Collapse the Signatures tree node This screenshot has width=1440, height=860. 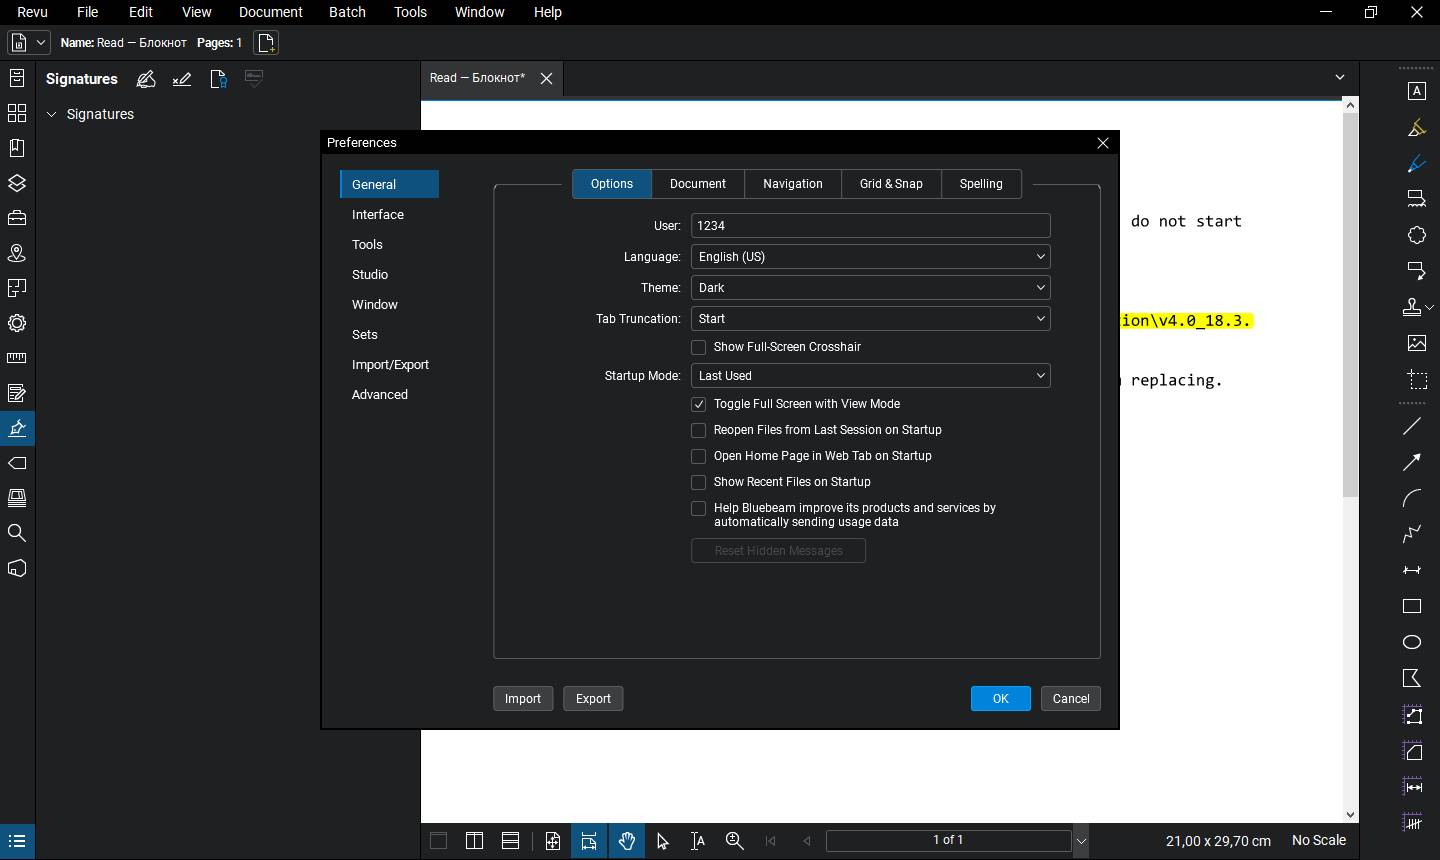point(52,115)
